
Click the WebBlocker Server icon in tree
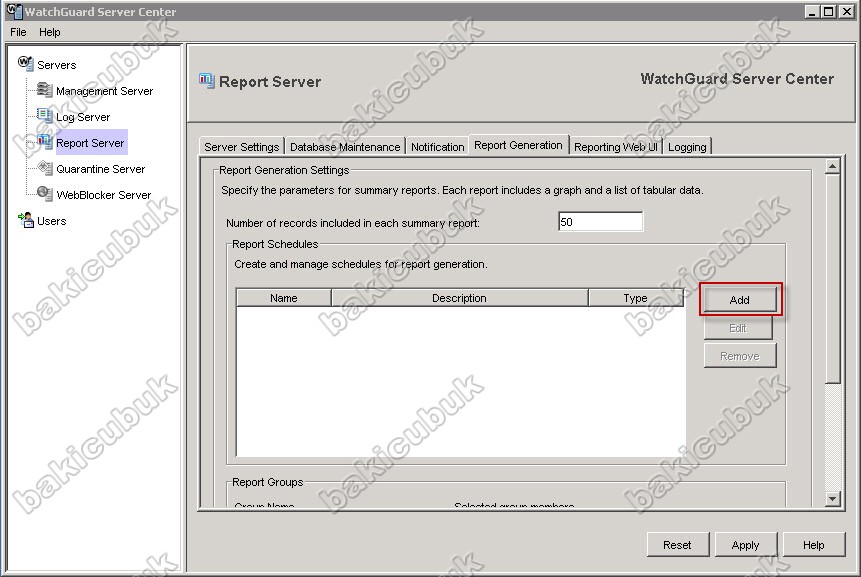click(44, 193)
